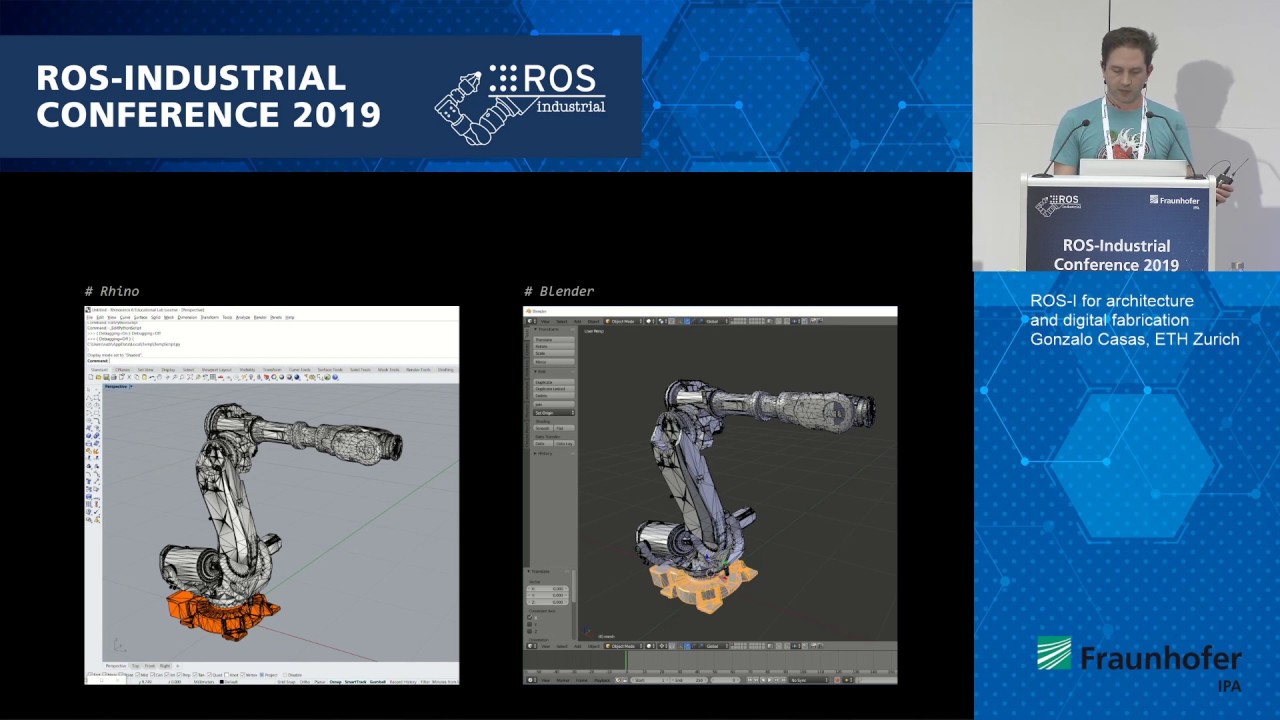Viewport: 1280px width, 720px height.
Task: Click the Start frame field in Blender timeline
Action: tap(650, 680)
